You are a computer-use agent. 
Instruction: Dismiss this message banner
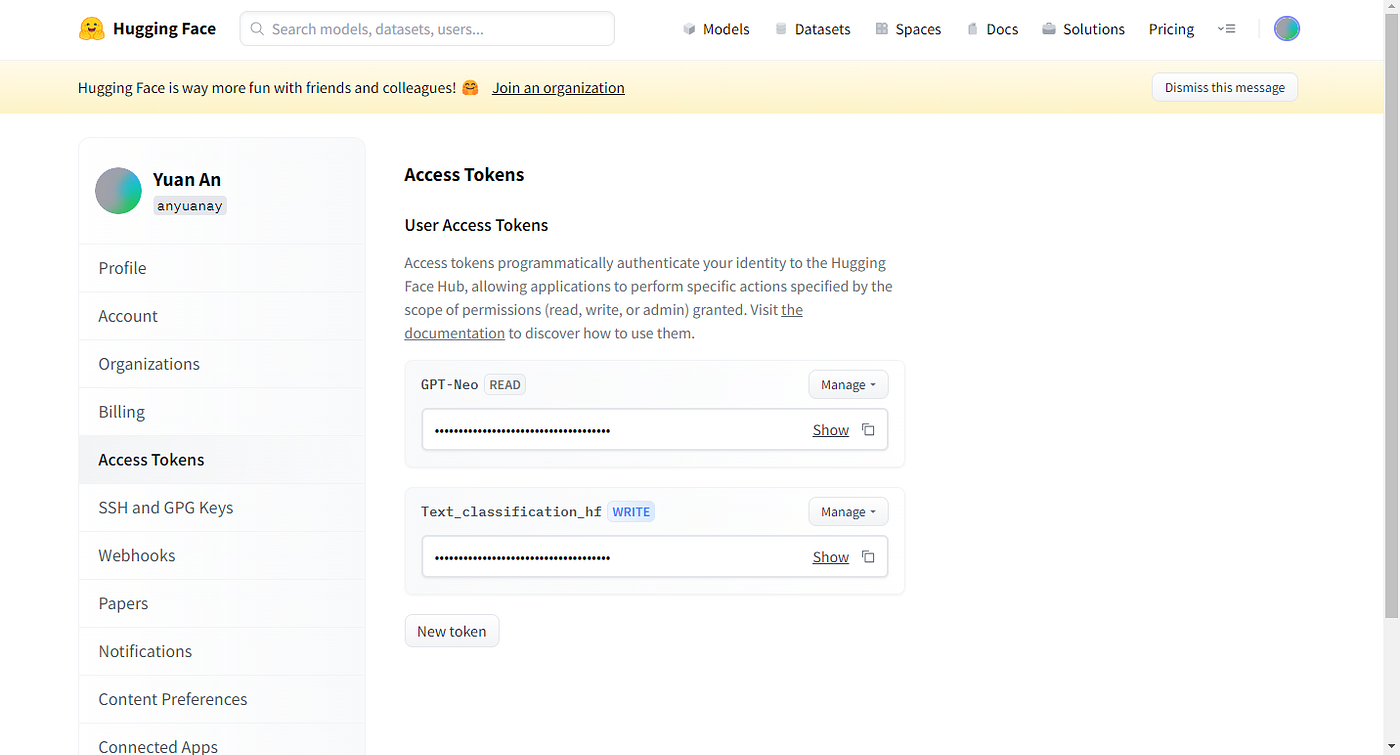click(1224, 88)
